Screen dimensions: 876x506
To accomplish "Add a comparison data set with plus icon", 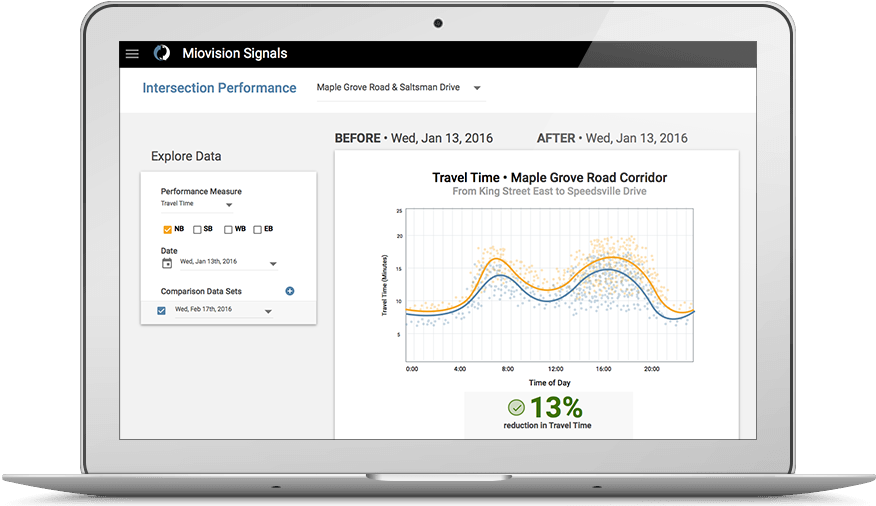I will click(290, 291).
